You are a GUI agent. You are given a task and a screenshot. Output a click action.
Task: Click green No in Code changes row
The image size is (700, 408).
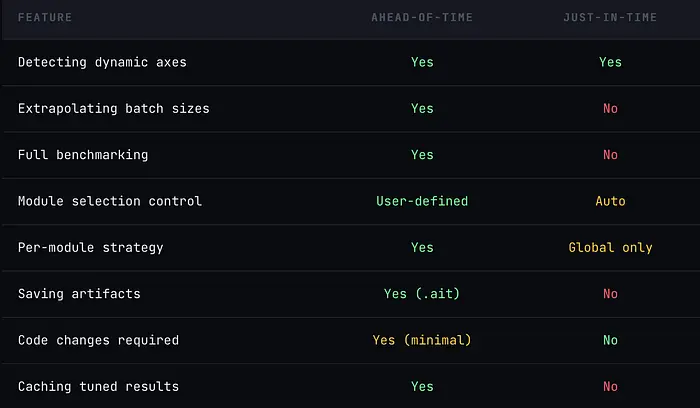coord(610,340)
